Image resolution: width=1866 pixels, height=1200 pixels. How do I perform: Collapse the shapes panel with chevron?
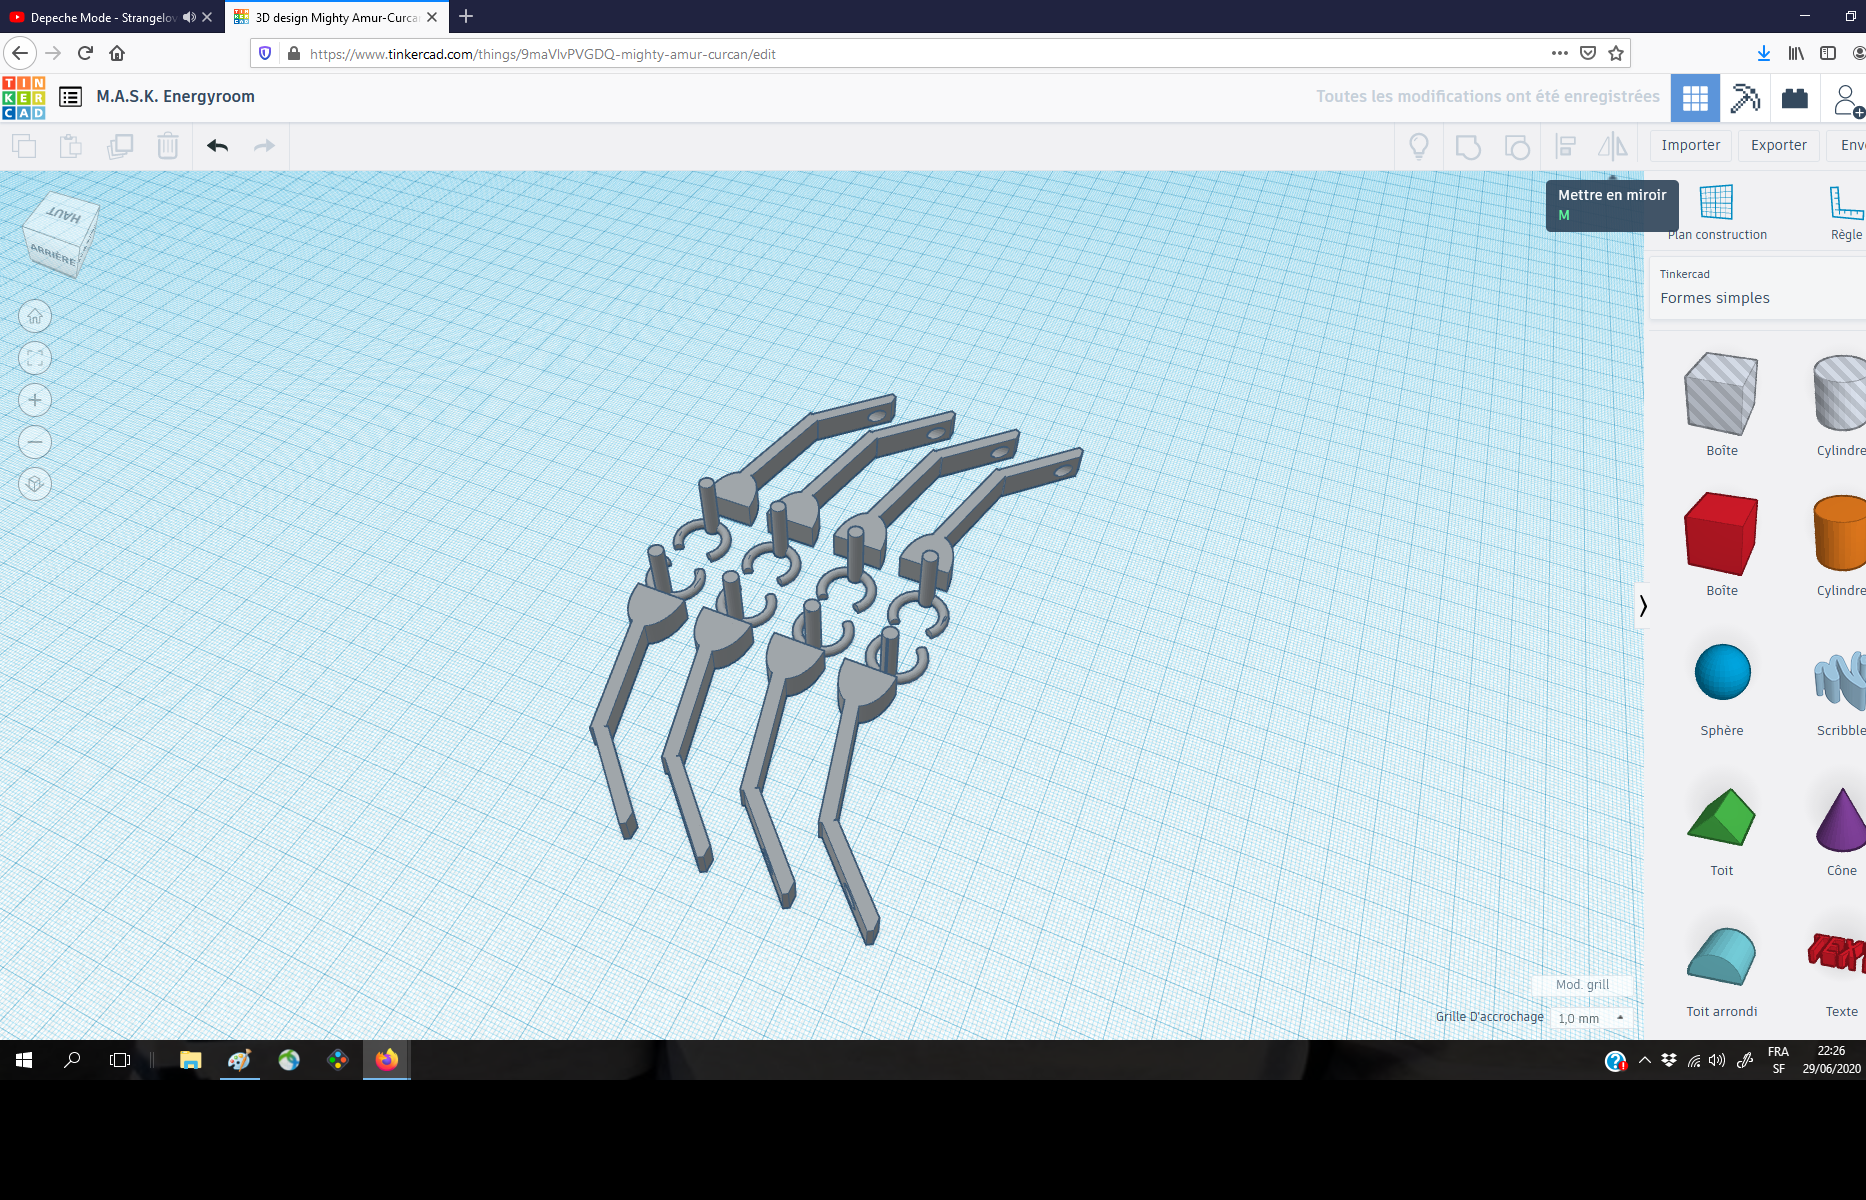pyautogui.click(x=1643, y=606)
